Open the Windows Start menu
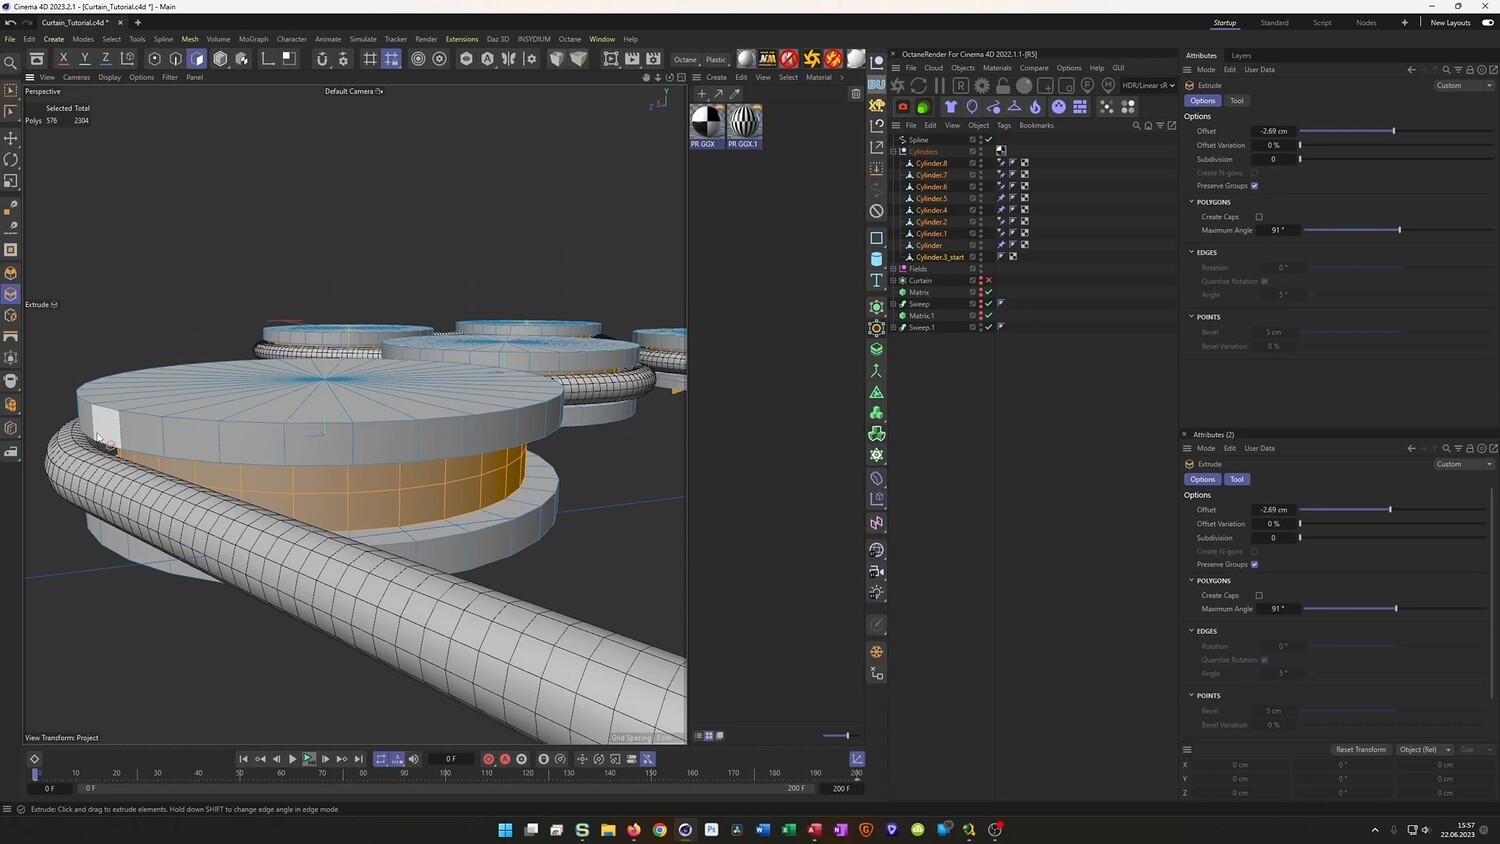 click(x=505, y=830)
